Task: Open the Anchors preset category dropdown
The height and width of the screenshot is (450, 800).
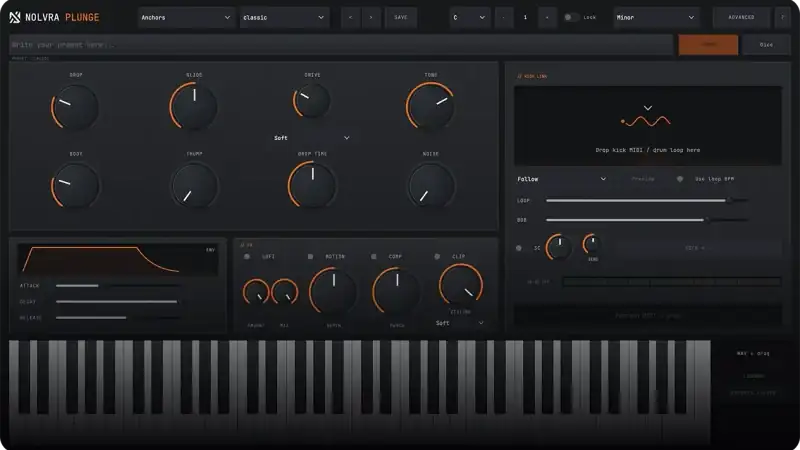Action: tap(186, 17)
